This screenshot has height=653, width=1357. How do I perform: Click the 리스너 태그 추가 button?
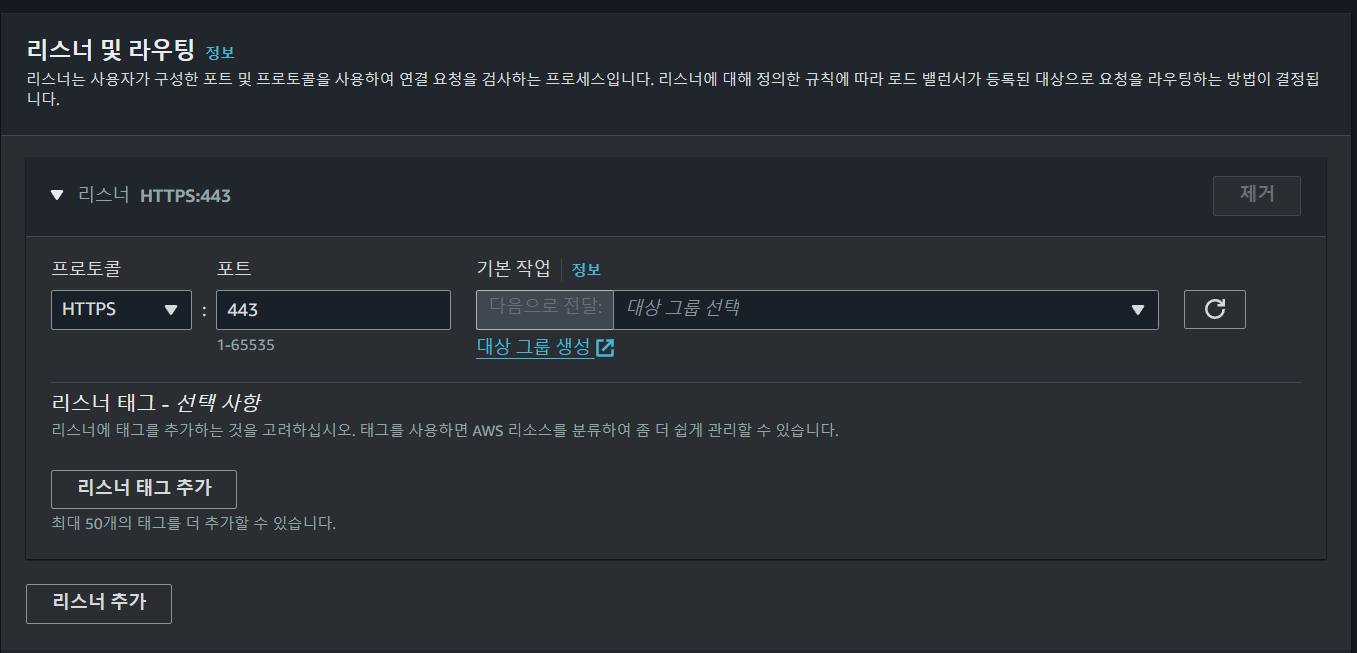click(144, 489)
